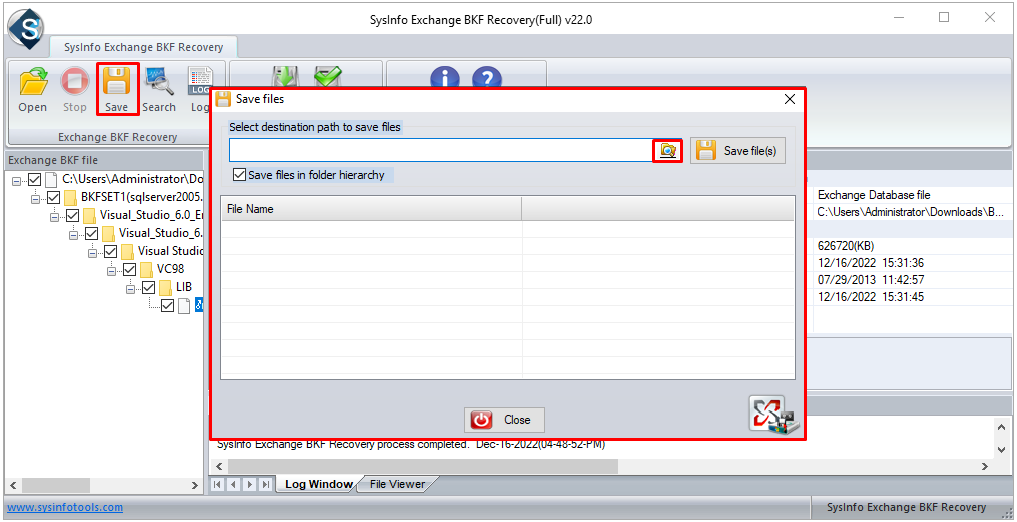Click the tree panel scroll left arrow
The image size is (1017, 522).
click(12, 485)
